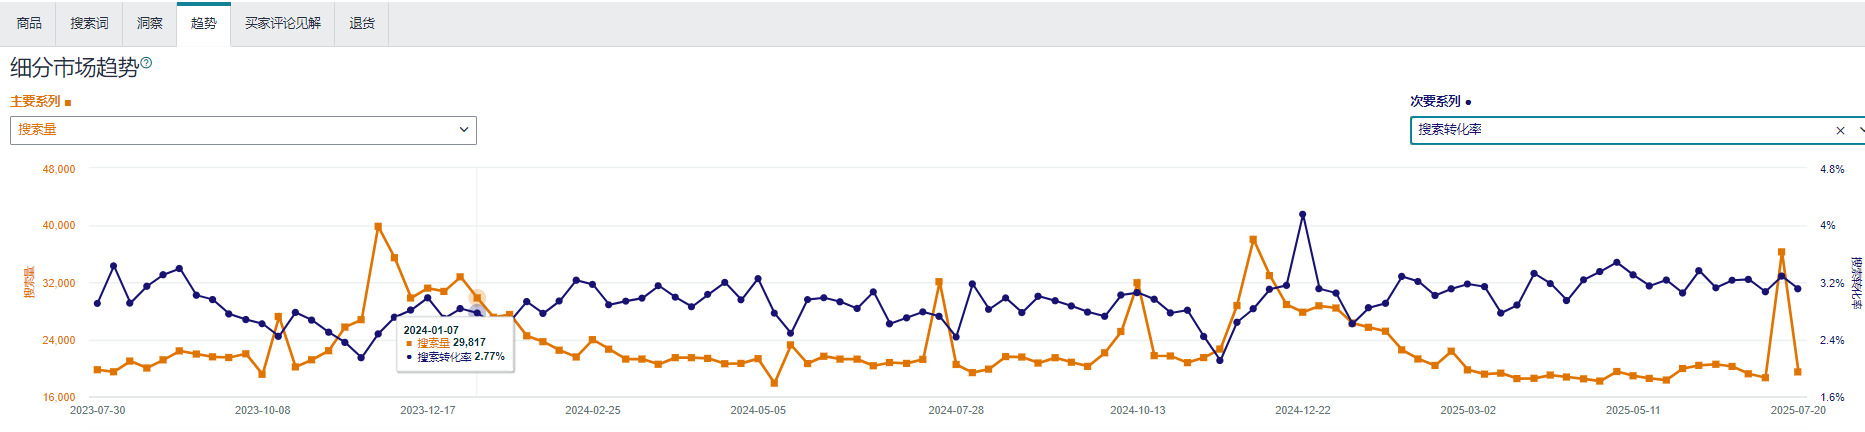Viewport: 1865px width, 432px height.
Task: Go to the 退货 tab
Action: pos(362,23)
